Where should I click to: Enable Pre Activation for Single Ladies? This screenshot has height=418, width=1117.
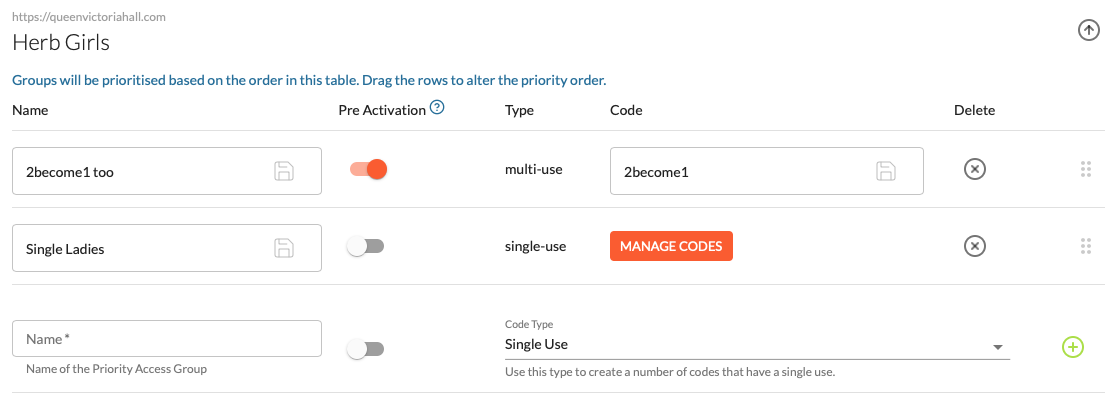[x=365, y=246]
